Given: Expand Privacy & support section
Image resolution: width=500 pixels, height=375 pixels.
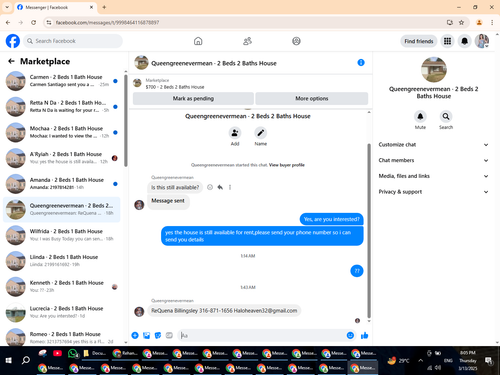Looking at the screenshot, I should coord(433,192).
